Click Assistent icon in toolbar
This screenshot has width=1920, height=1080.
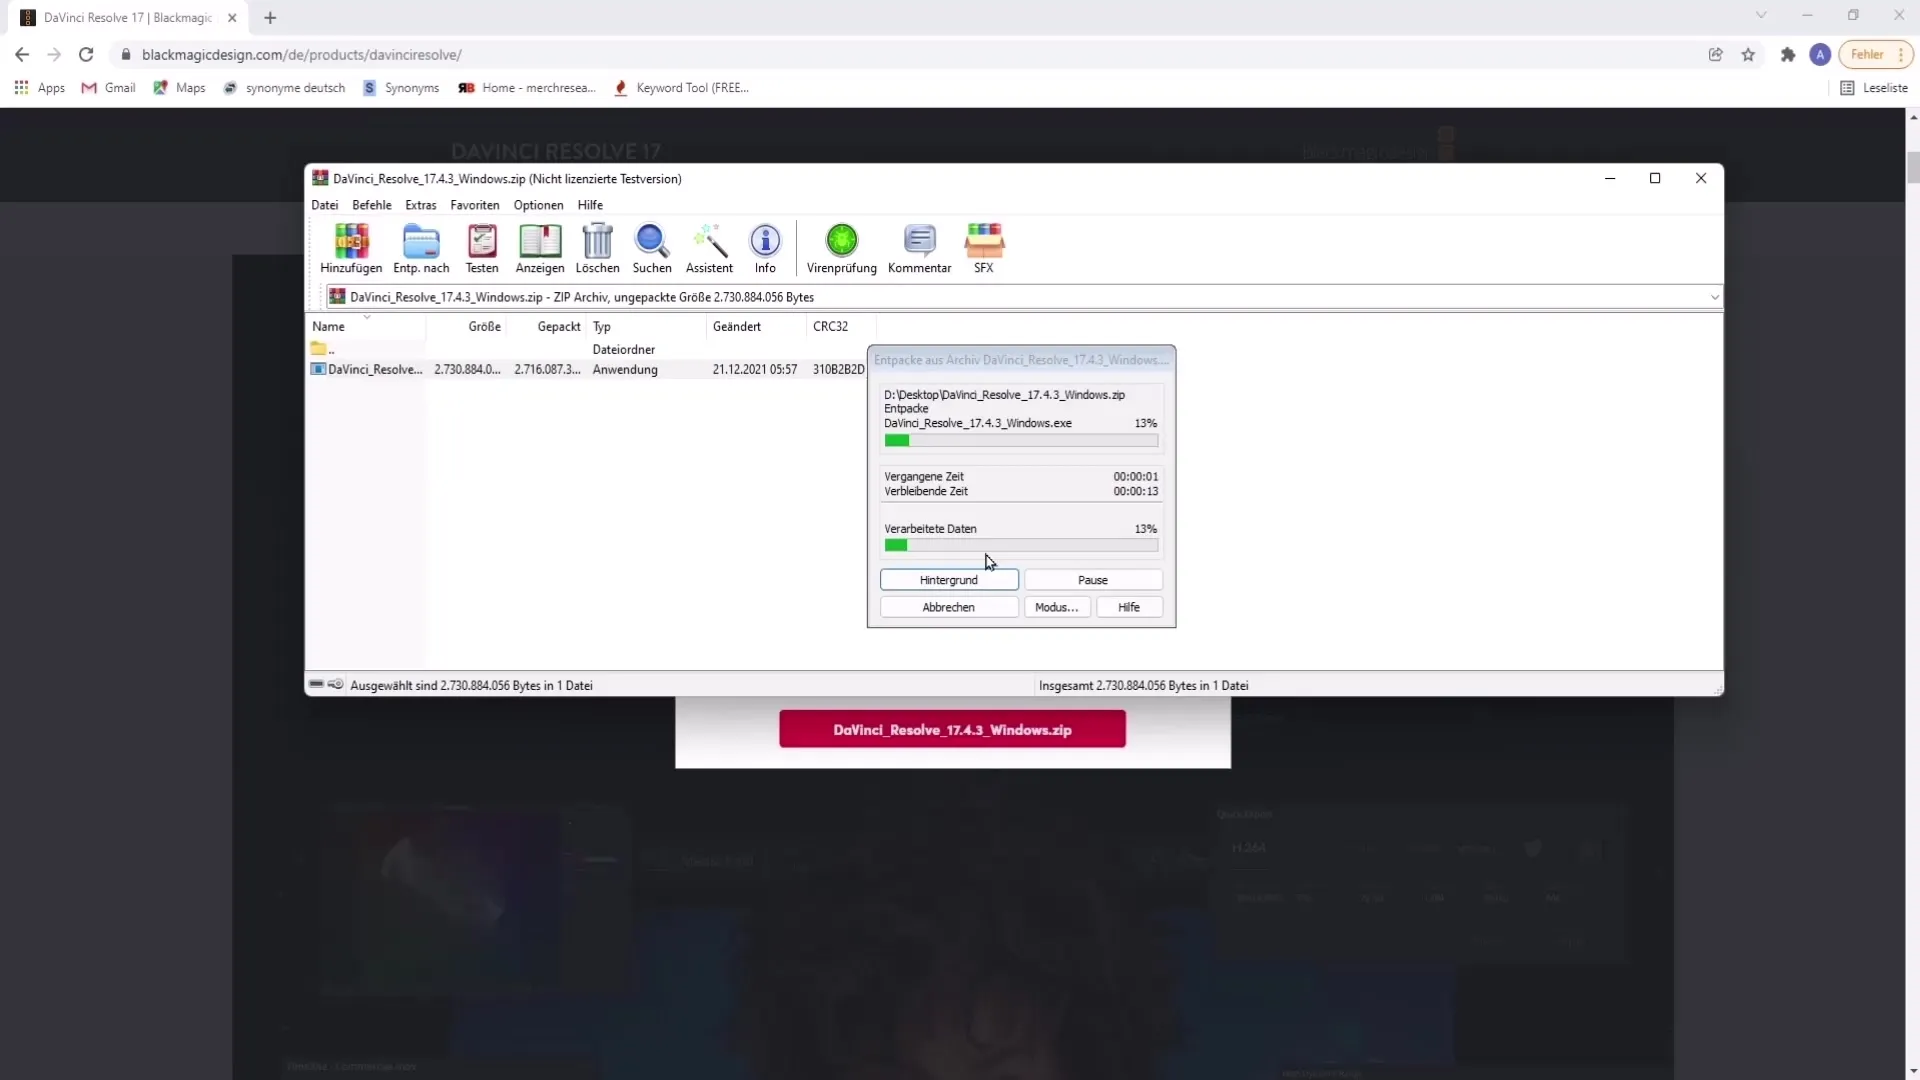point(711,248)
